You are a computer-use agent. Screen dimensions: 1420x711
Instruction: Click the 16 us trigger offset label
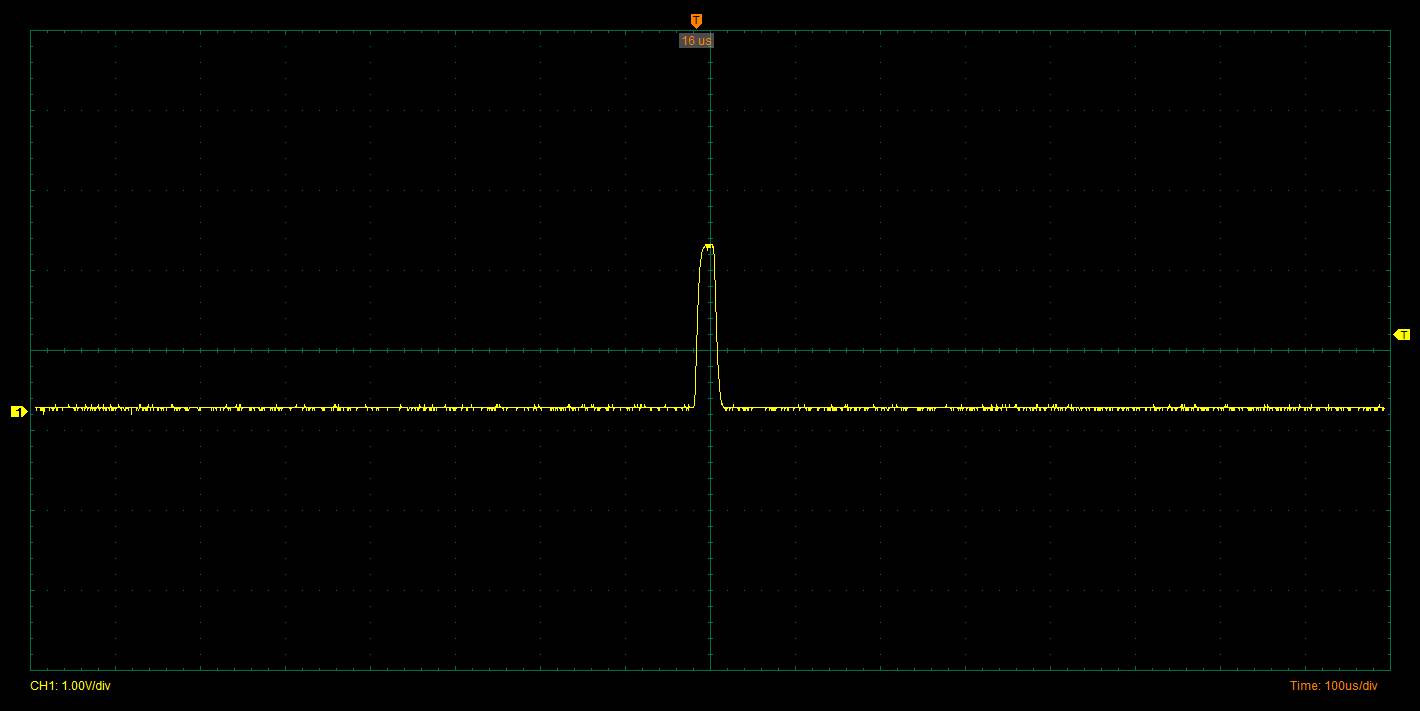(696, 41)
